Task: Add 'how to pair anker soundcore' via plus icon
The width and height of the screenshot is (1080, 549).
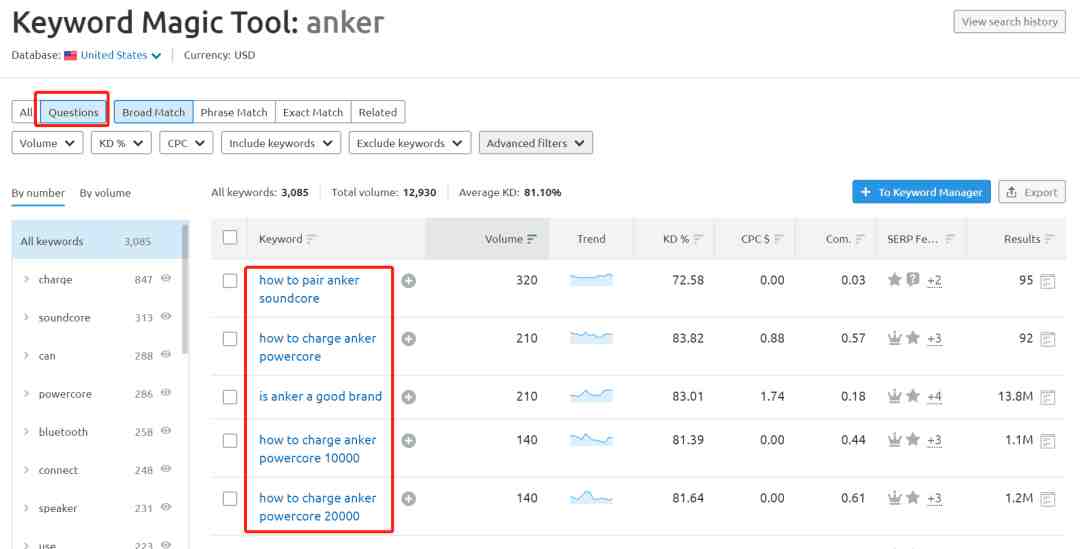Action: [x=408, y=281]
